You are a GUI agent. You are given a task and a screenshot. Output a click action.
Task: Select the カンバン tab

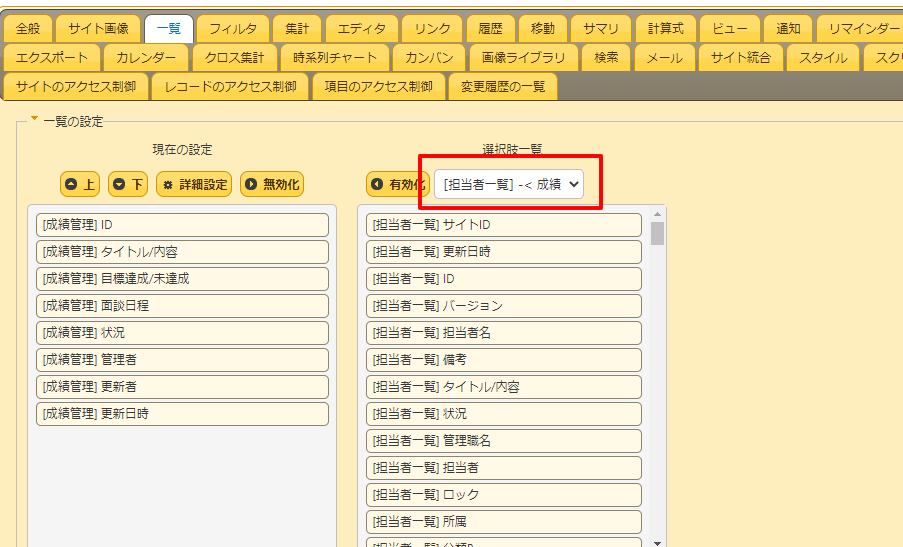[429, 58]
